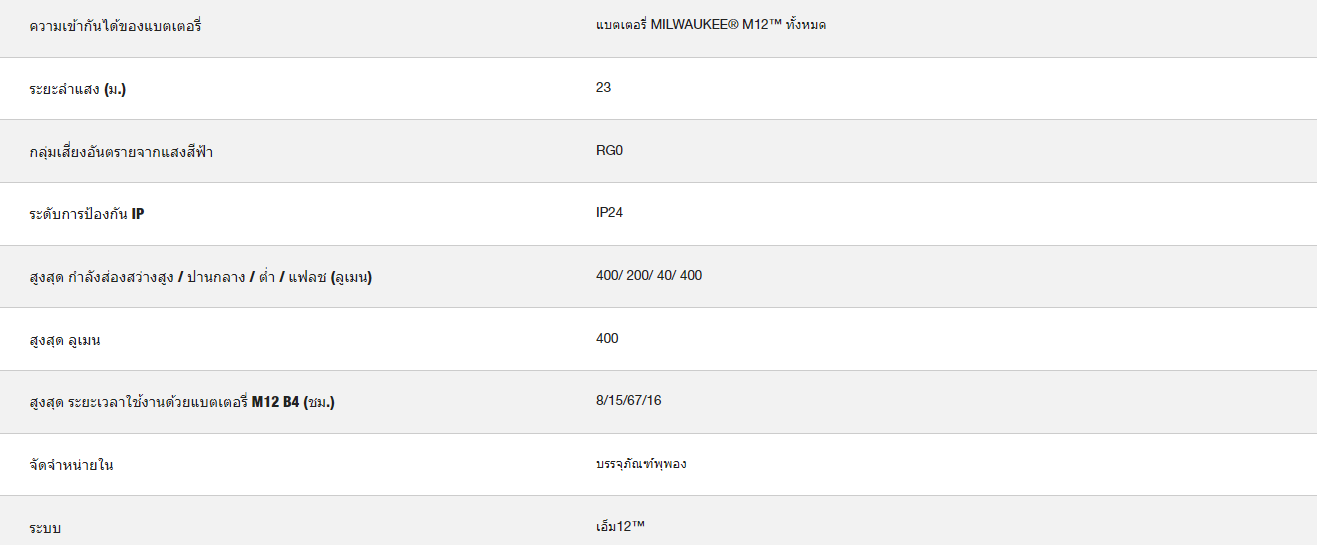Select the 400/ 200/ 40/ 400 value
This screenshot has width=1317, height=545.
(649, 275)
